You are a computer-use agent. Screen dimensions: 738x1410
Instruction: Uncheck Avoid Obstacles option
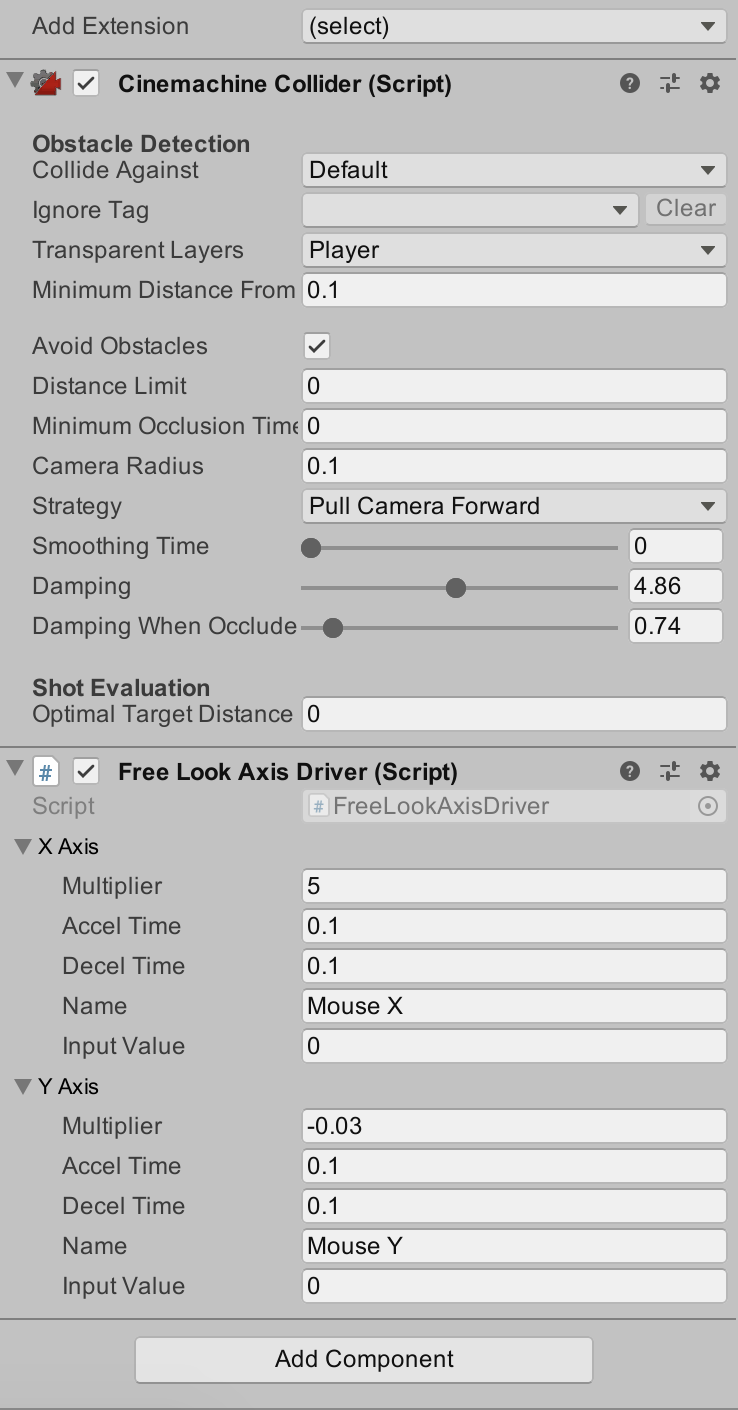click(x=317, y=346)
